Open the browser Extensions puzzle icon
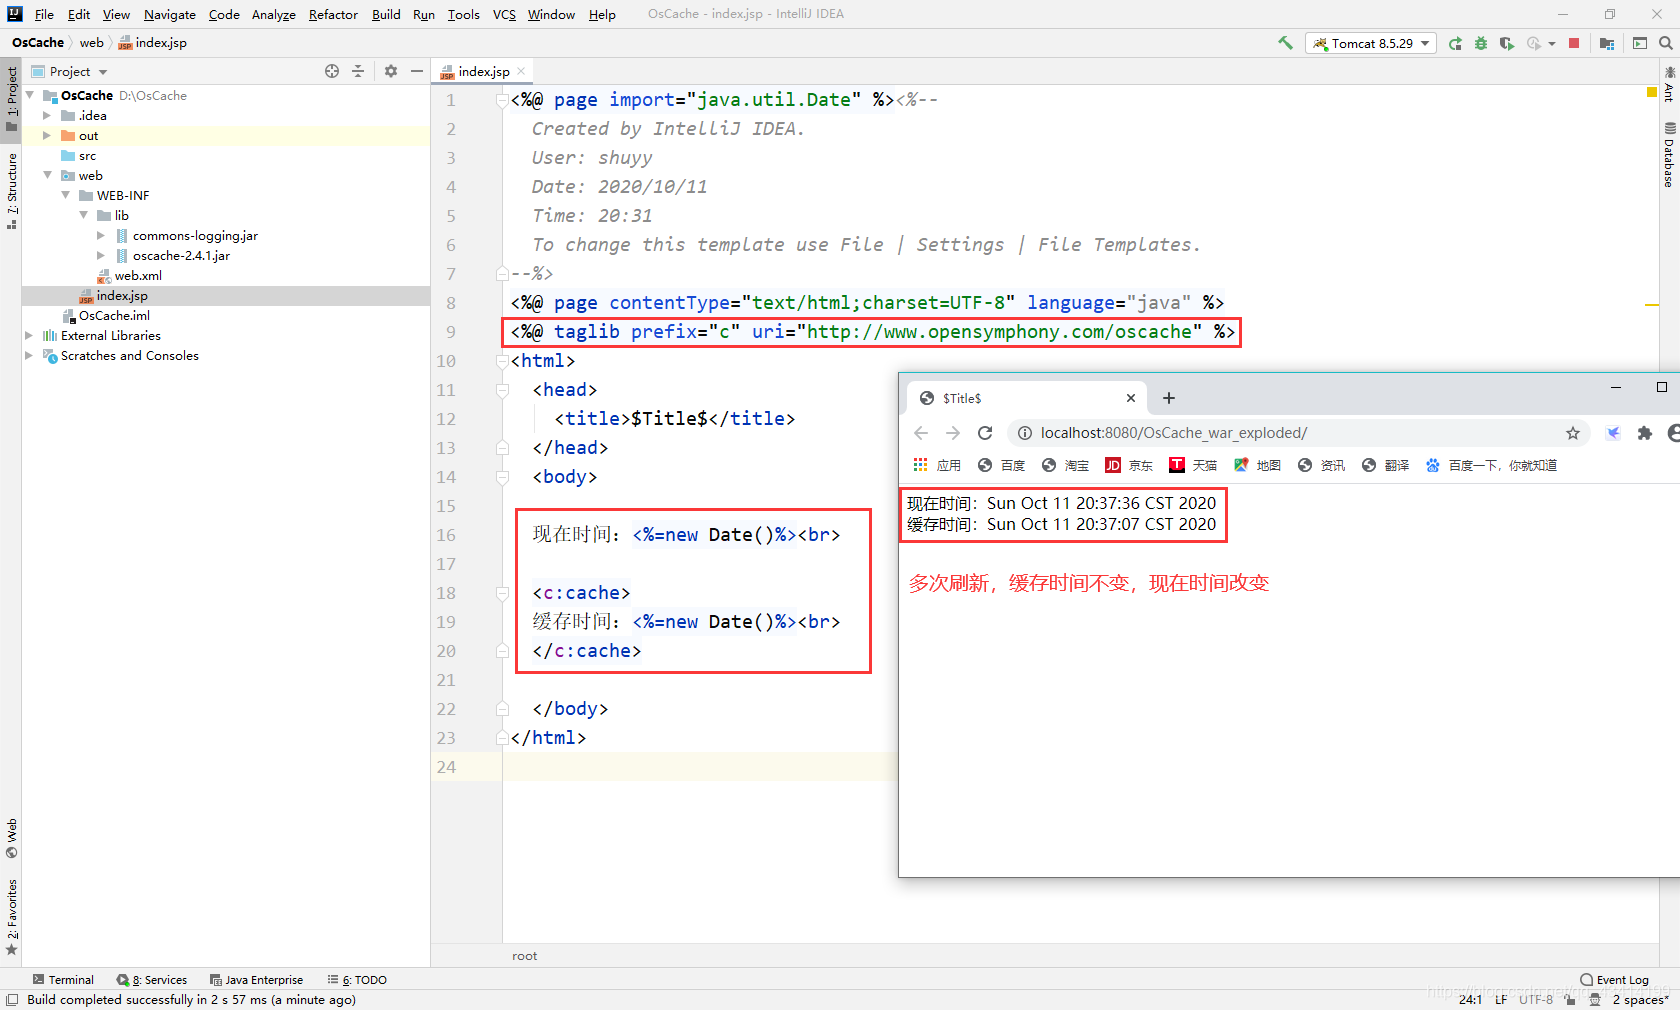 pyautogui.click(x=1645, y=433)
